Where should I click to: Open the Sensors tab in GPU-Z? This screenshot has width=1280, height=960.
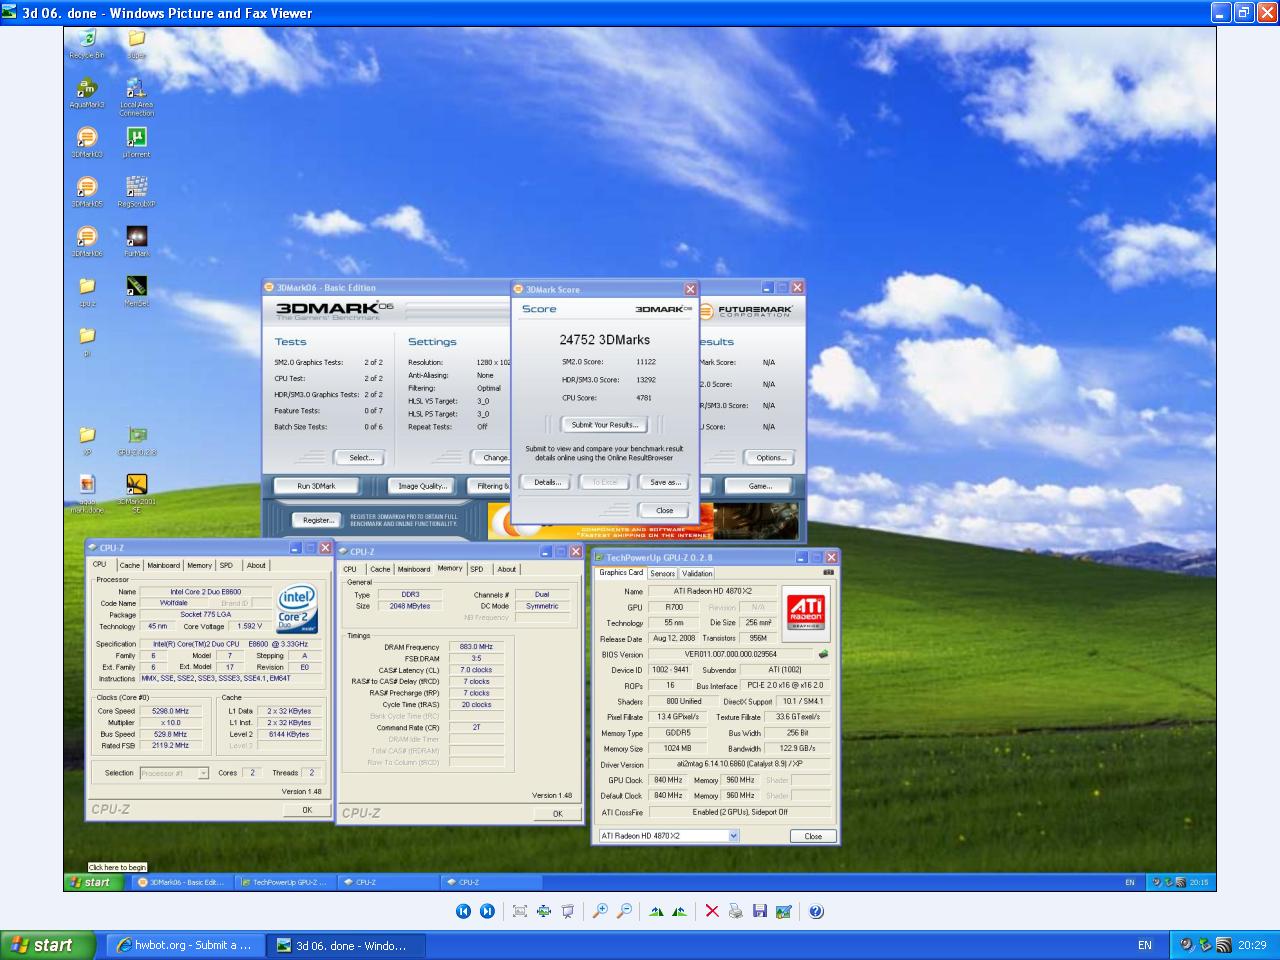(x=663, y=574)
